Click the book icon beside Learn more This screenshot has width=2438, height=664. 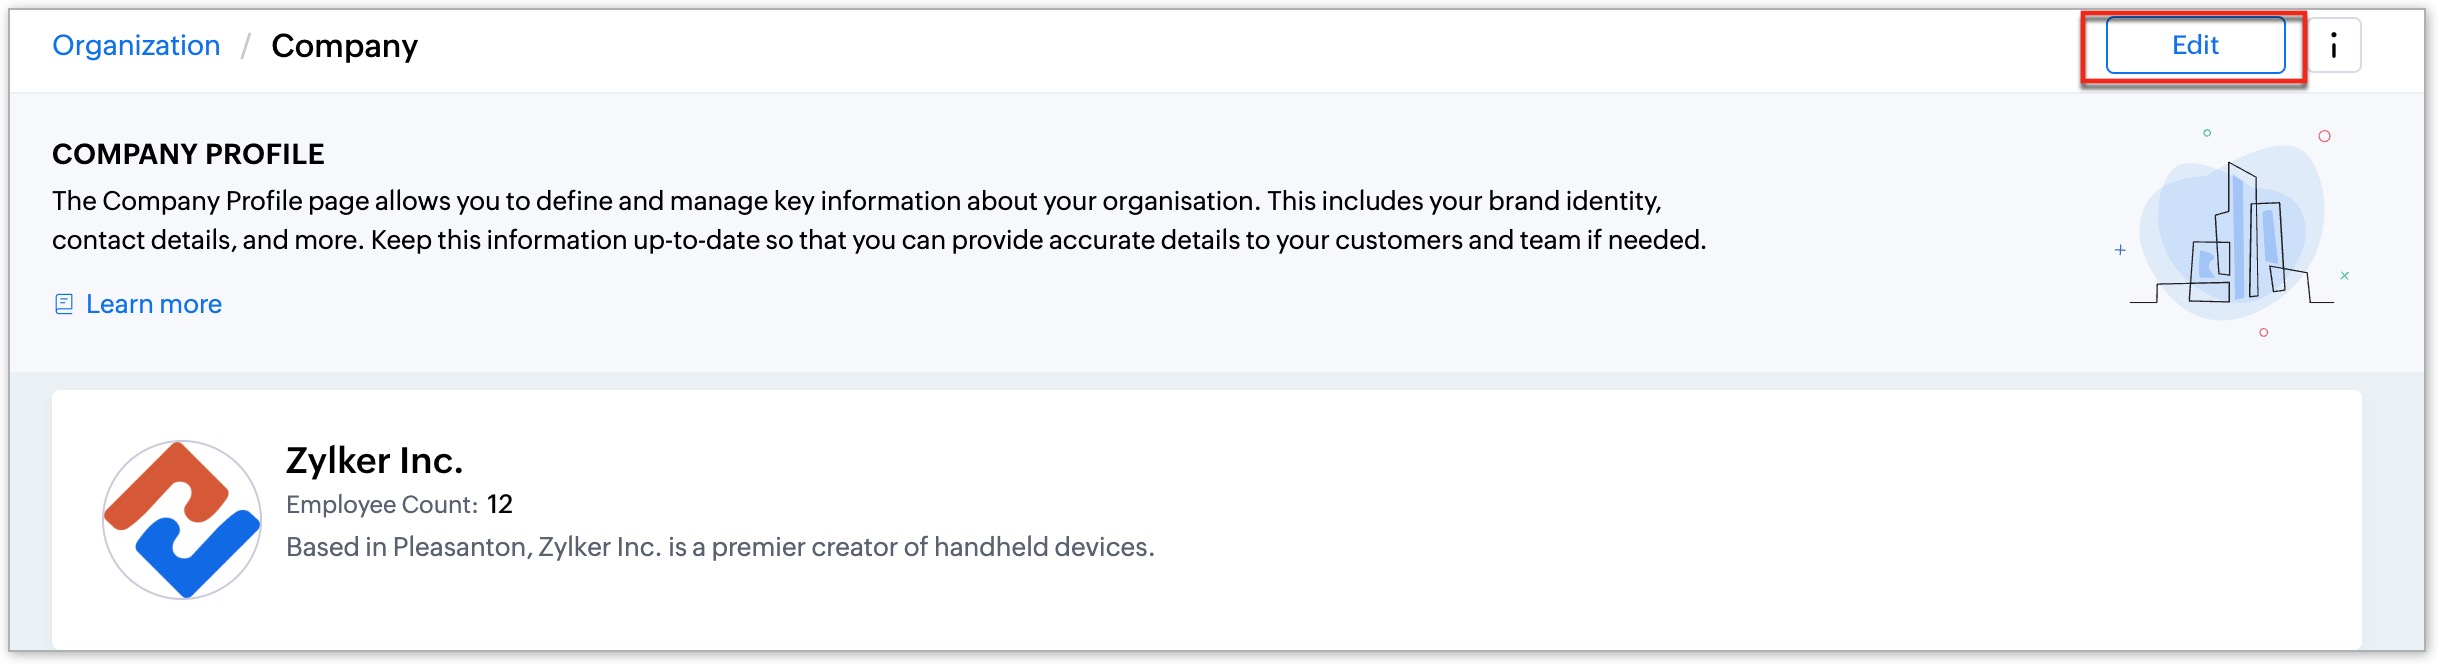64,304
